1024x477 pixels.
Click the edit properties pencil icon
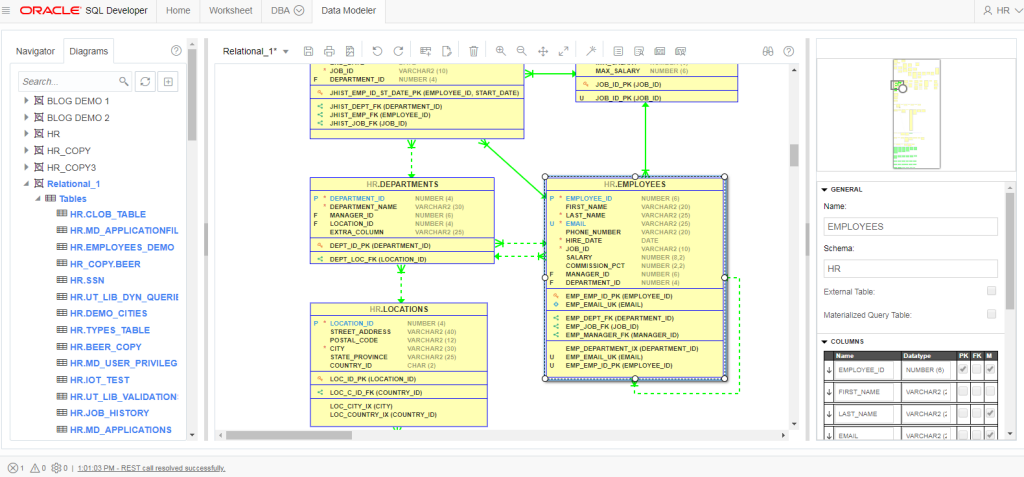click(447, 51)
